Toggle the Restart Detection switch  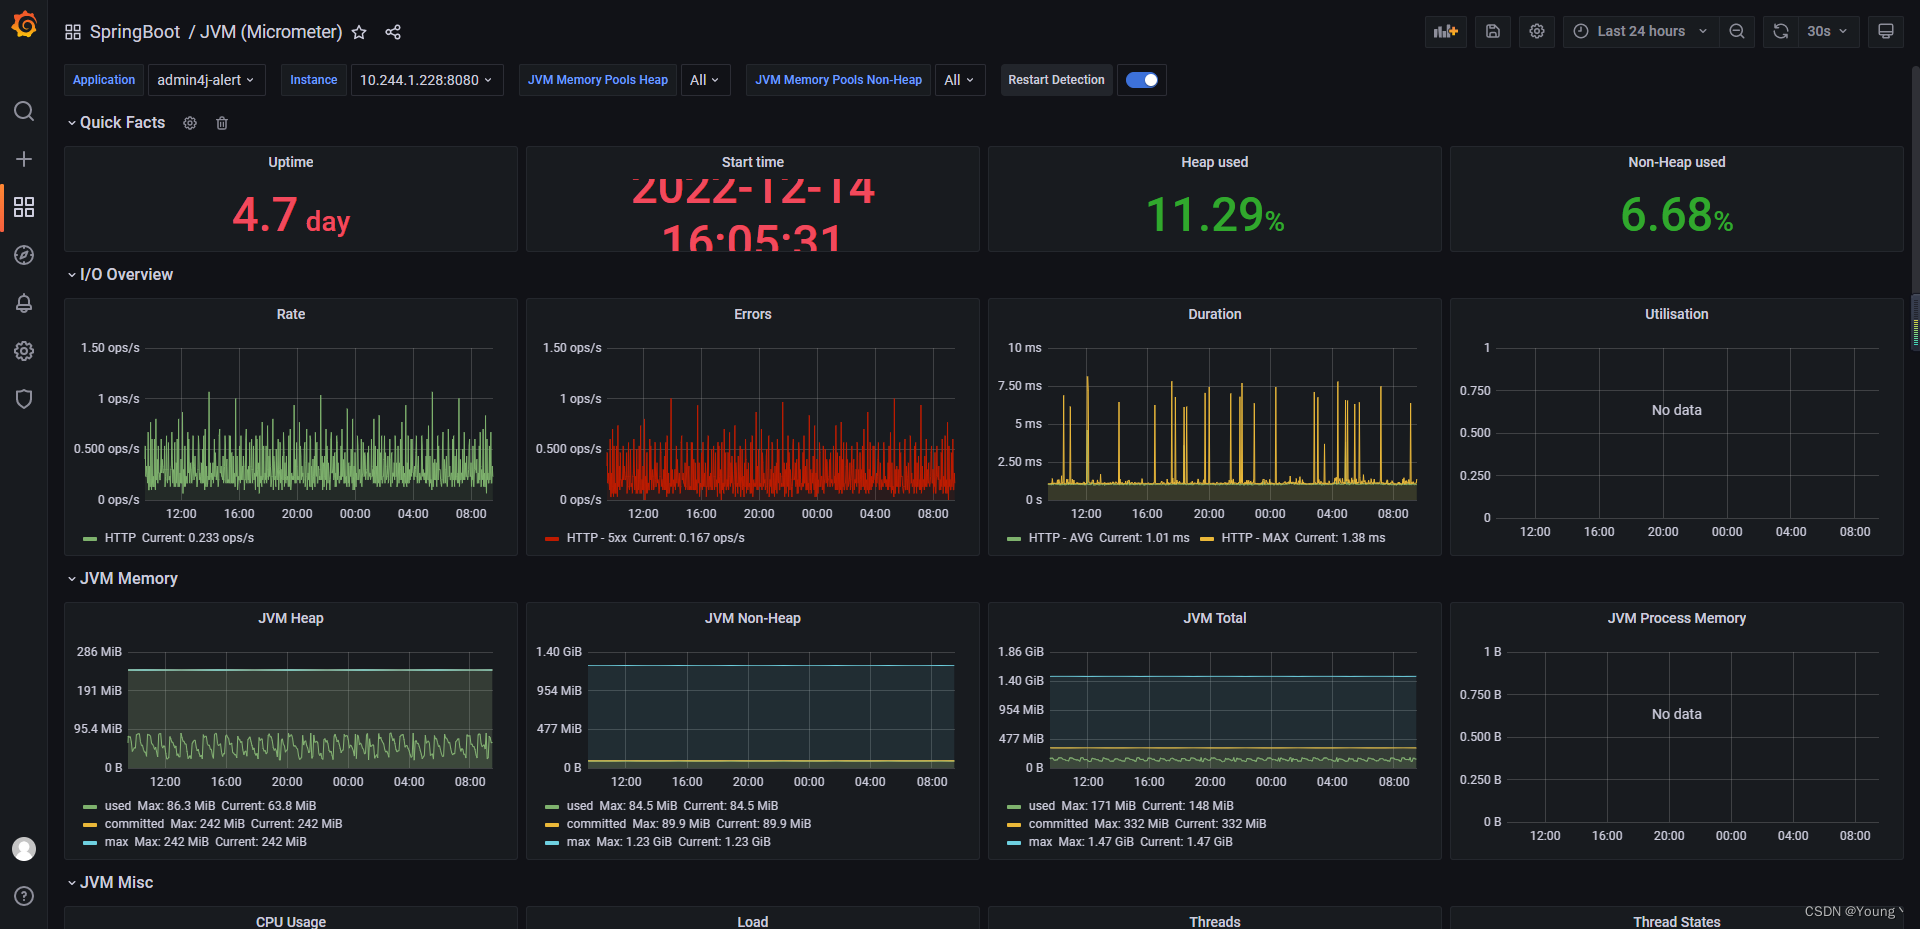(1142, 80)
